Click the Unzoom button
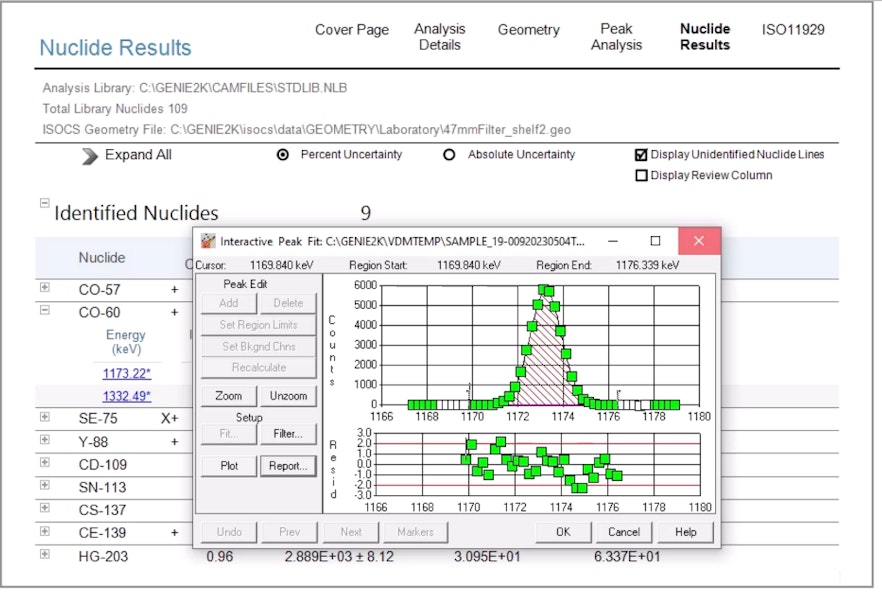This screenshot has width=882, height=603. pyautogui.click(x=288, y=395)
